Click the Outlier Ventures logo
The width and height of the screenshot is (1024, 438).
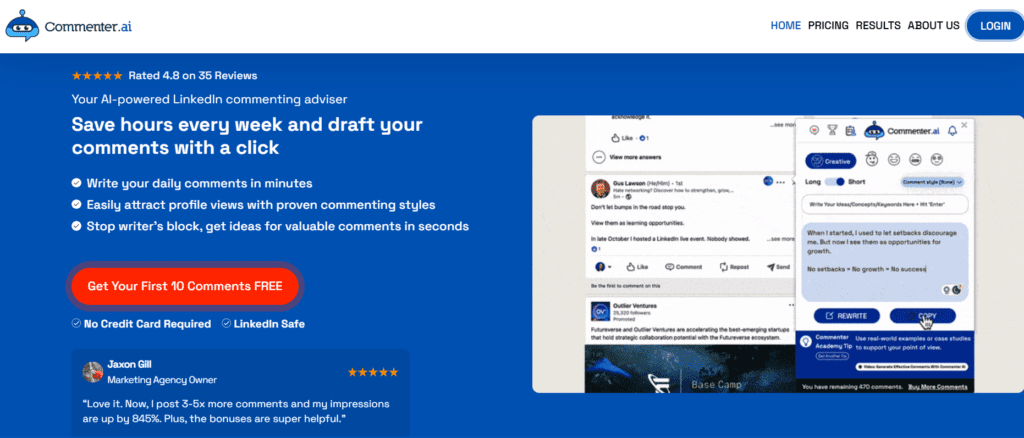(x=600, y=311)
